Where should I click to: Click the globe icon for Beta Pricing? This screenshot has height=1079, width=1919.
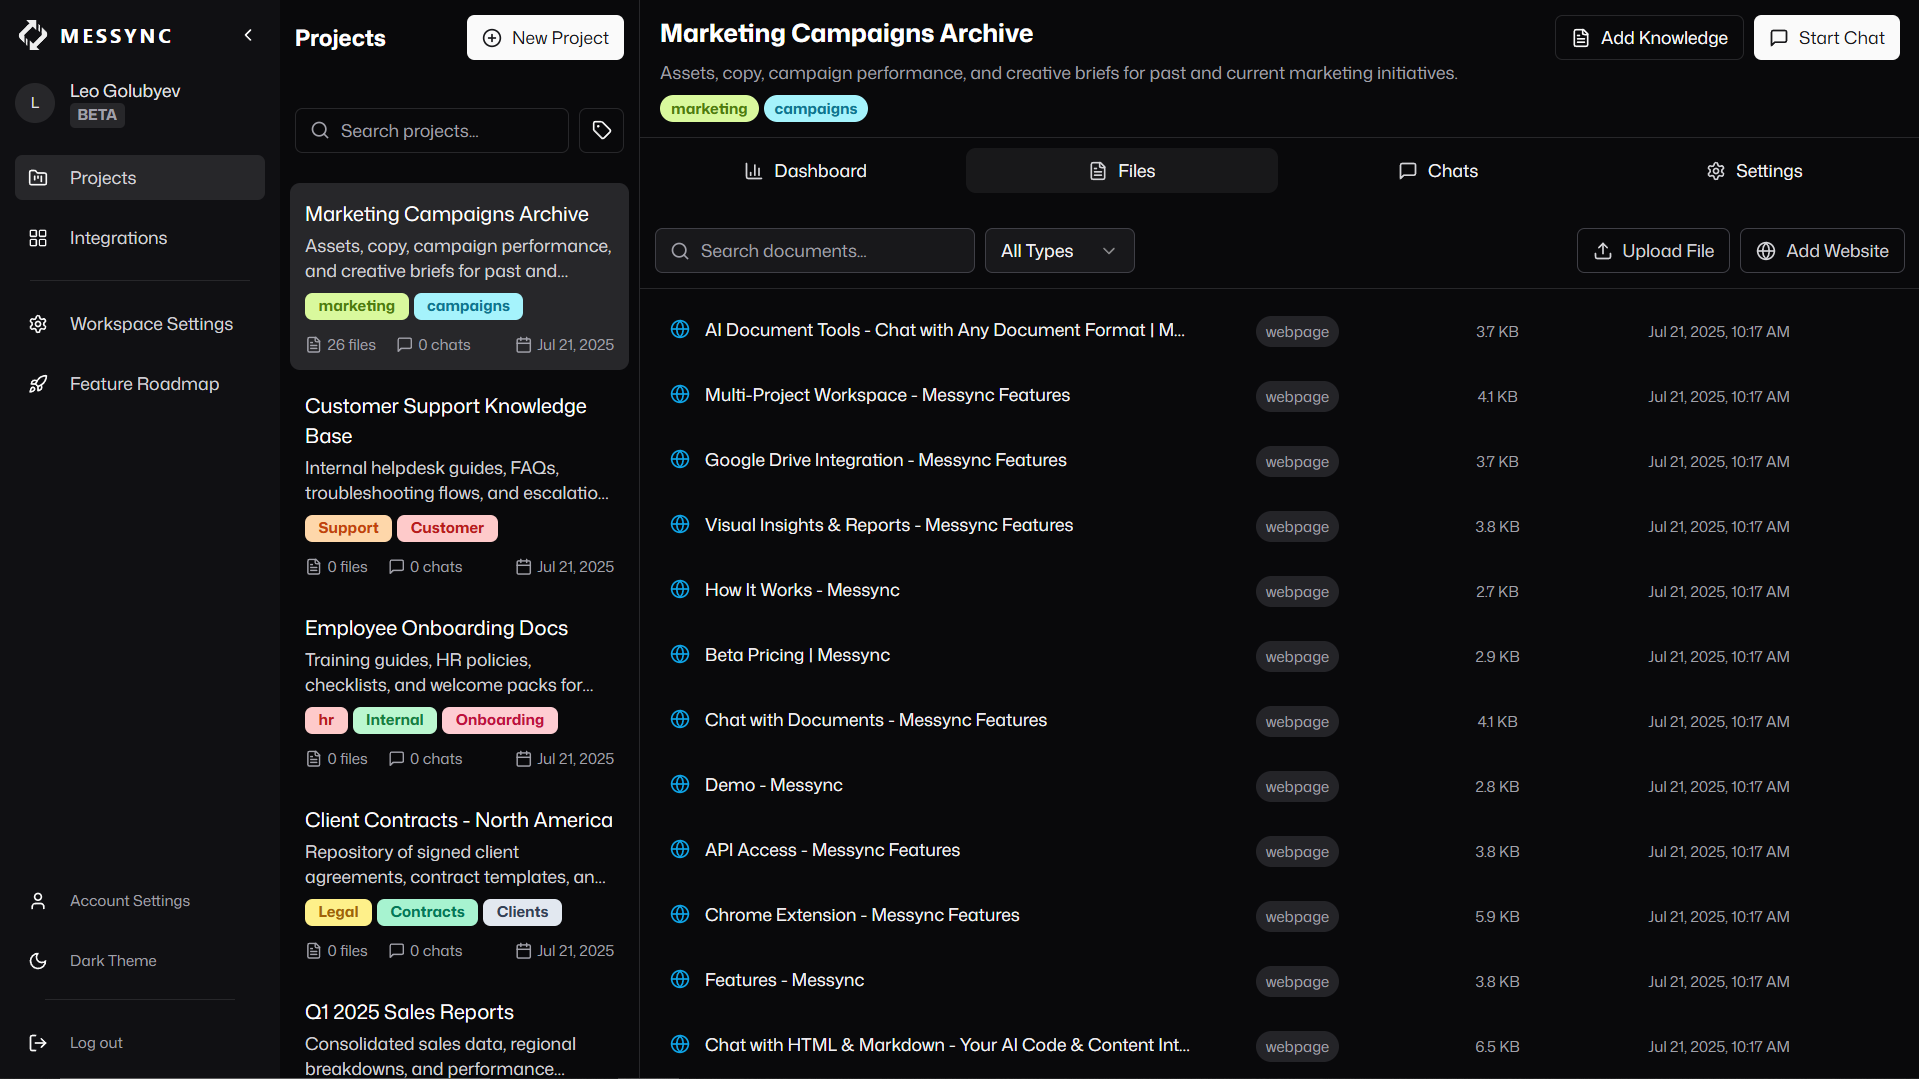[680, 655]
